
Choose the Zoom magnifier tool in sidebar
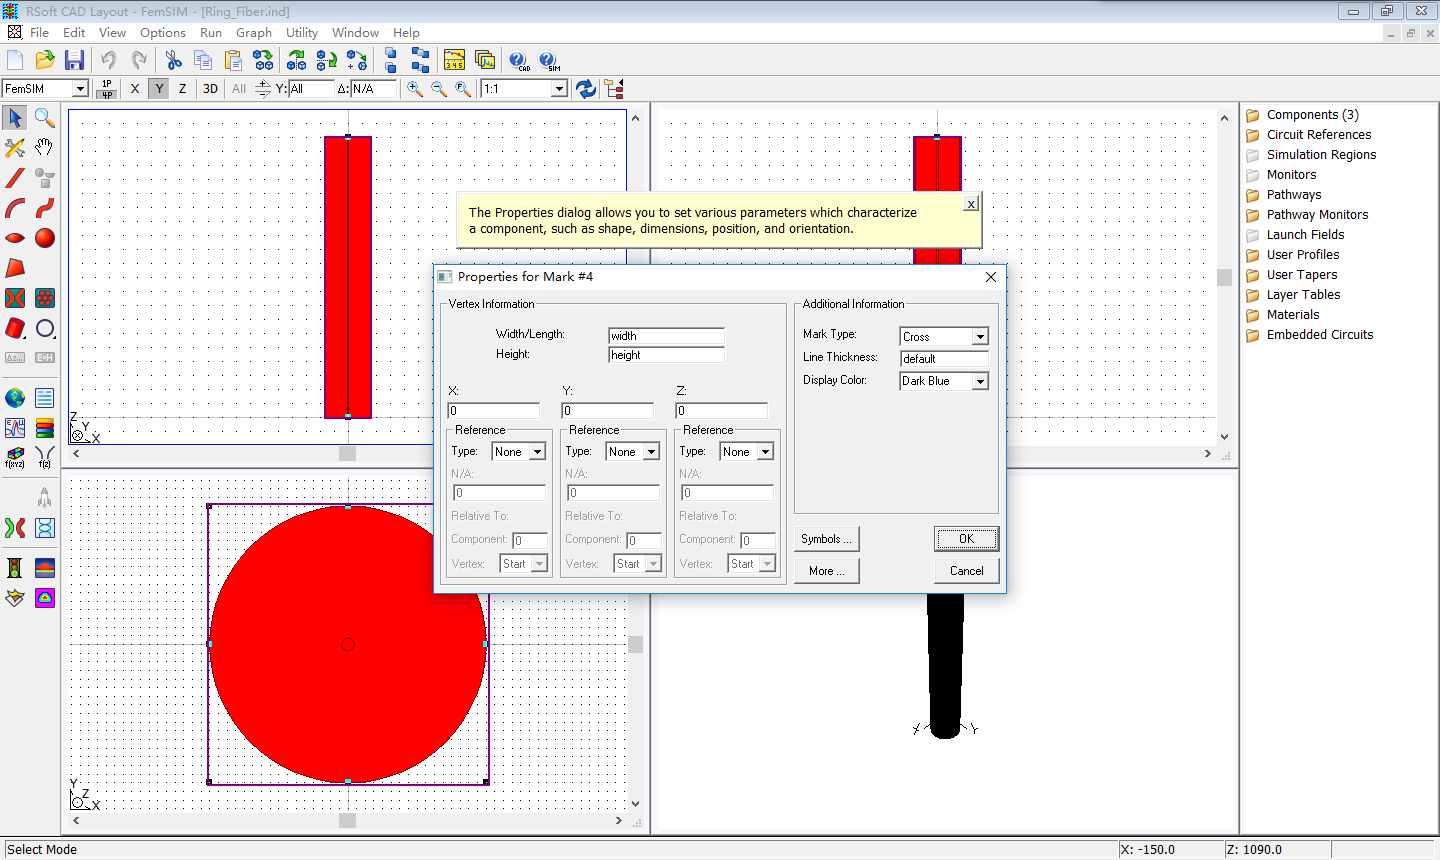44,118
